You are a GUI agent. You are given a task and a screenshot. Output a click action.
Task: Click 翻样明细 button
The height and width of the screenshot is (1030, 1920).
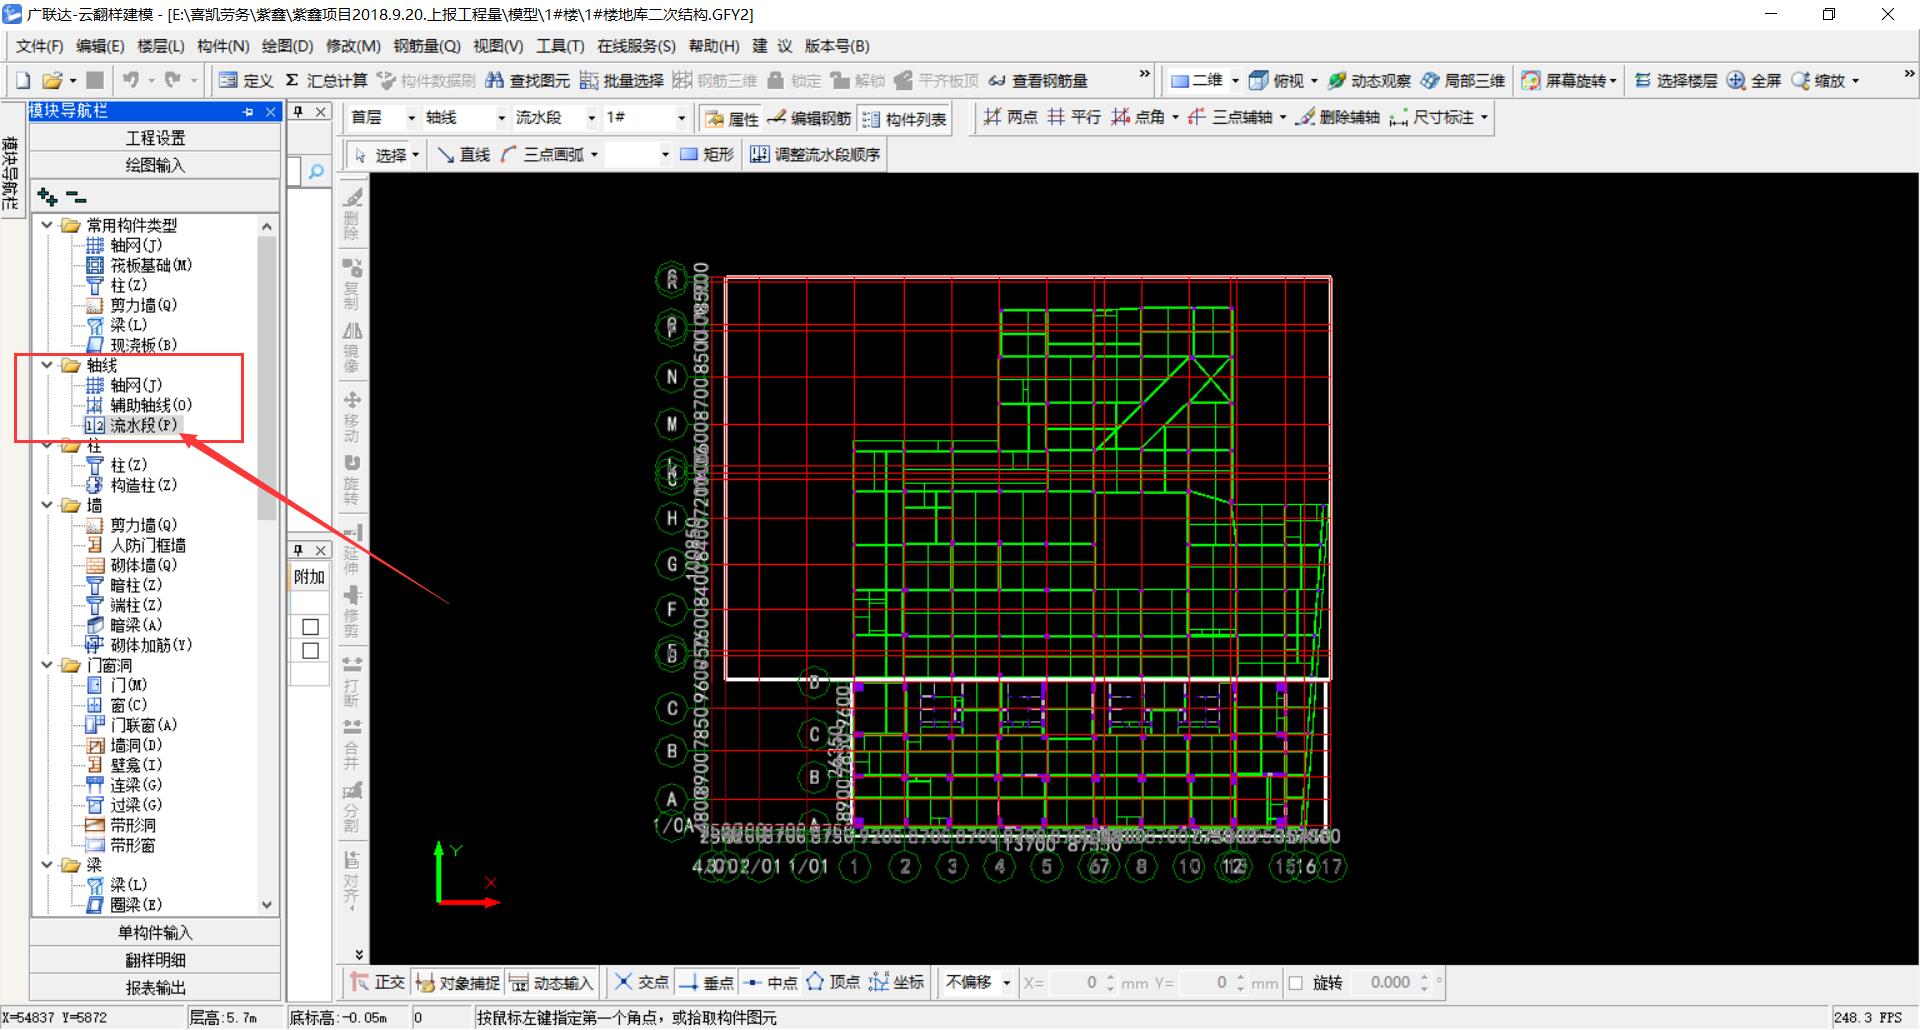tap(155, 960)
